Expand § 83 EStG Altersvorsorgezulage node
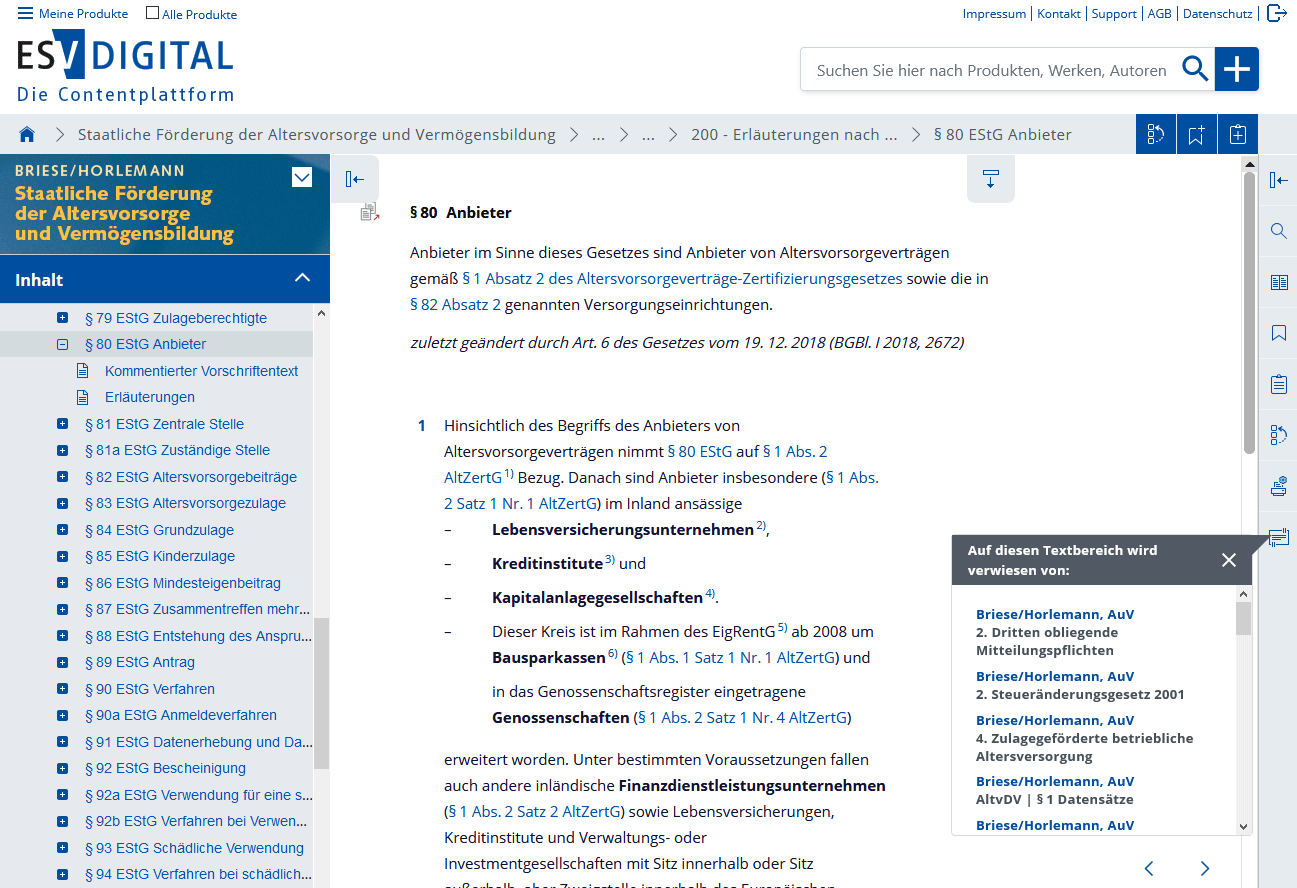 pos(62,503)
